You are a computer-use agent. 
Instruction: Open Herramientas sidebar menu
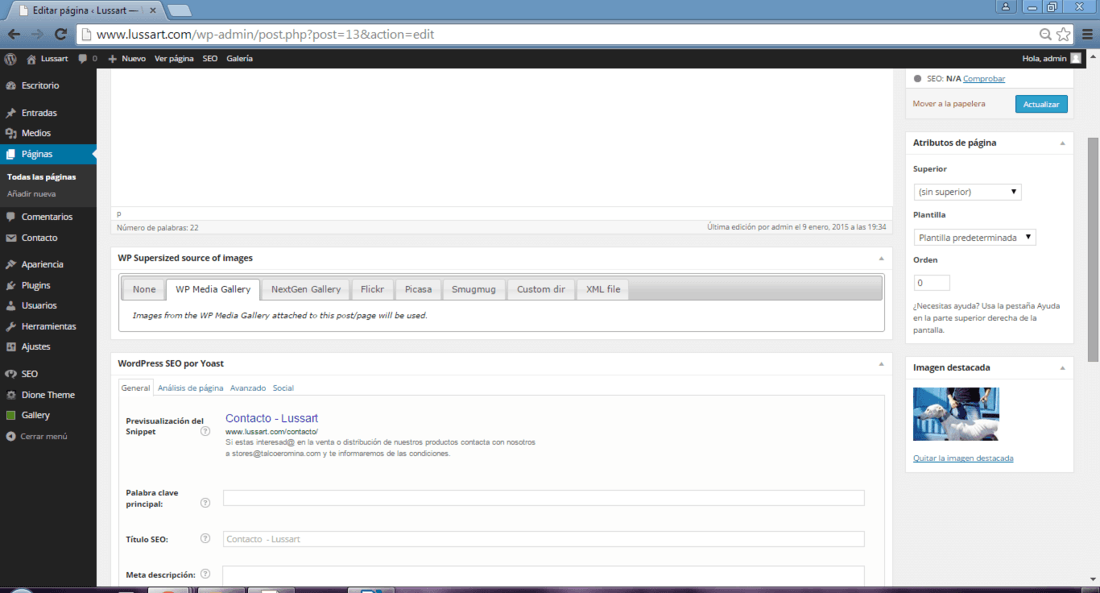point(48,326)
